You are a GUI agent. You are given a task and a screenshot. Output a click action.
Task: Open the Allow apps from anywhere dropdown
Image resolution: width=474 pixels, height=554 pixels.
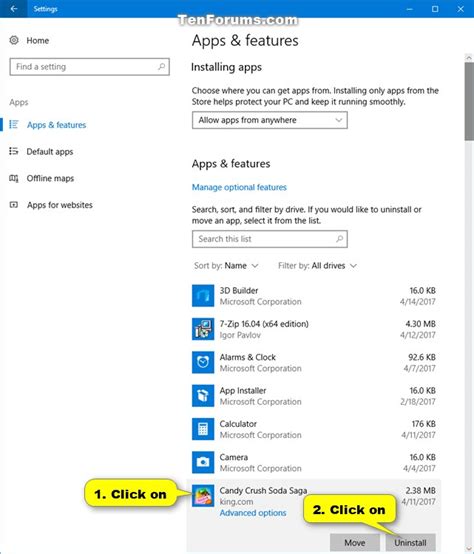(269, 120)
